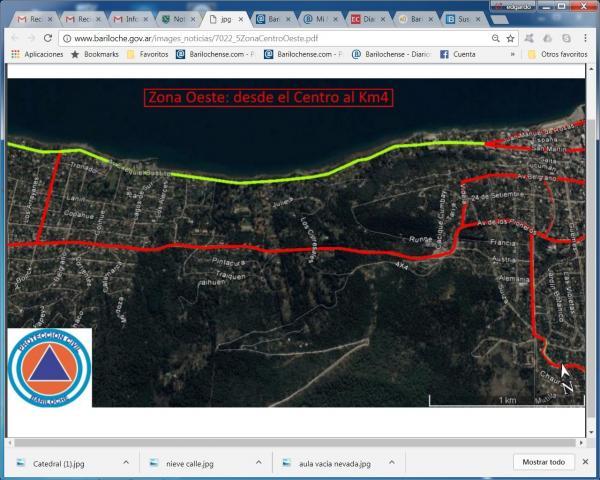Expand hidden bookmarks with the double chevron
600x480 pixels.
point(512,54)
